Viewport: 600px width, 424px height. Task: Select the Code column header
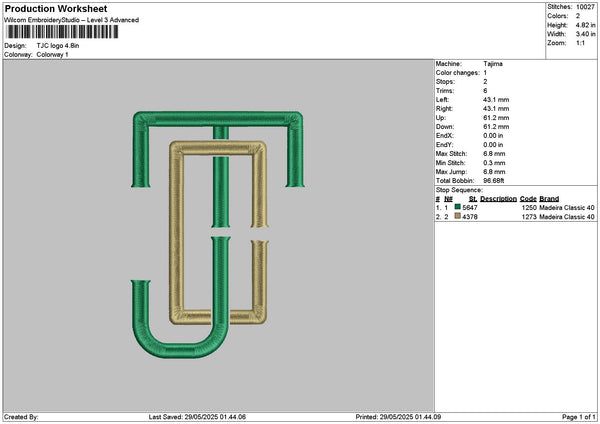[x=528, y=199]
